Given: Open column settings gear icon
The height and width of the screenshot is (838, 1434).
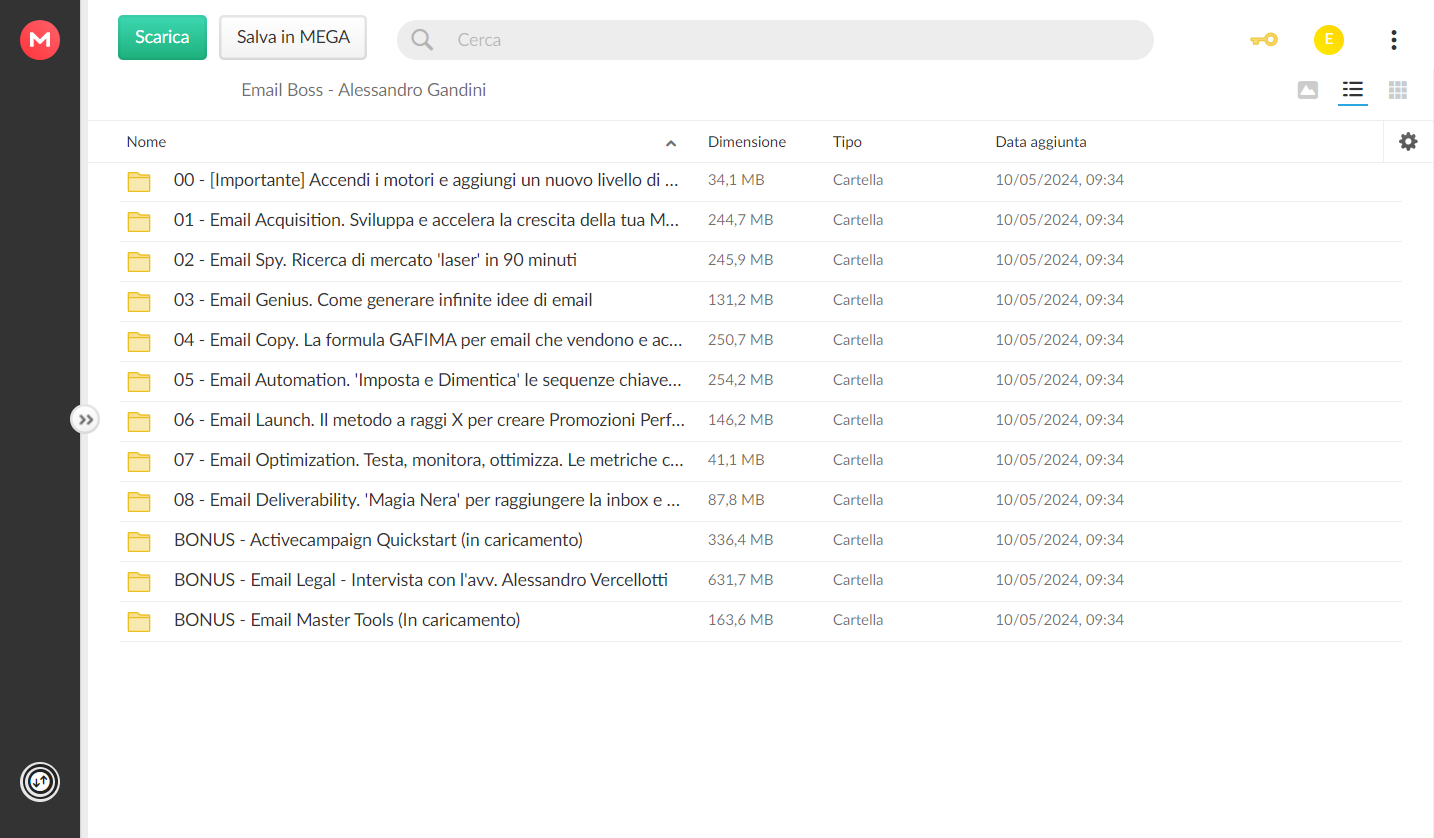Looking at the screenshot, I should [x=1408, y=142].
